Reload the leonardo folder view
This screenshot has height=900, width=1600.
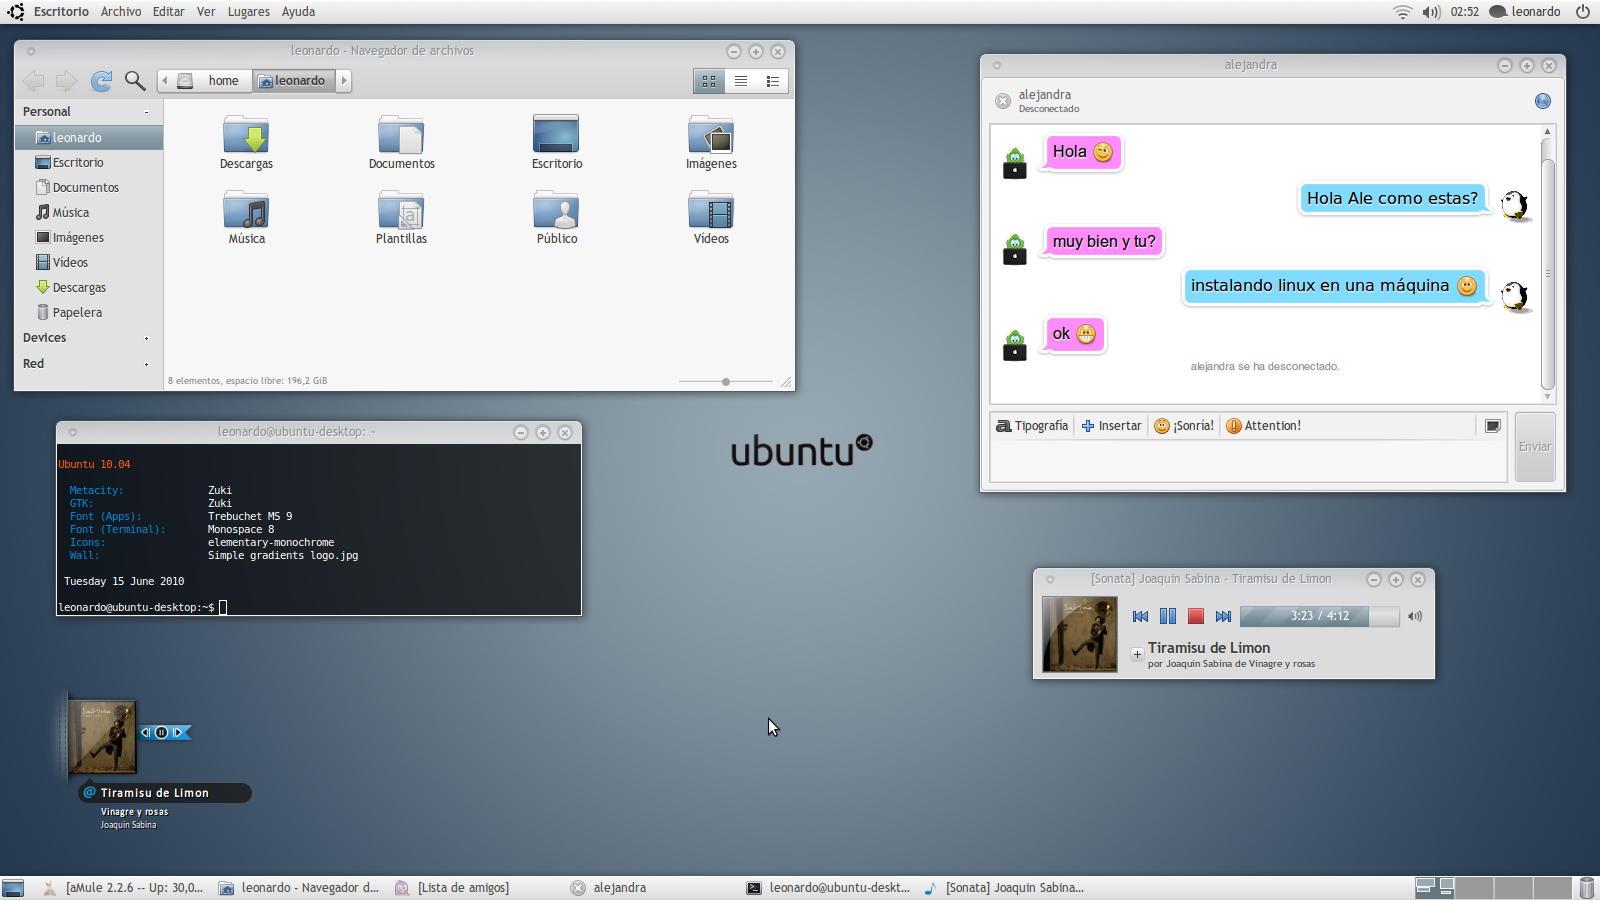[101, 81]
